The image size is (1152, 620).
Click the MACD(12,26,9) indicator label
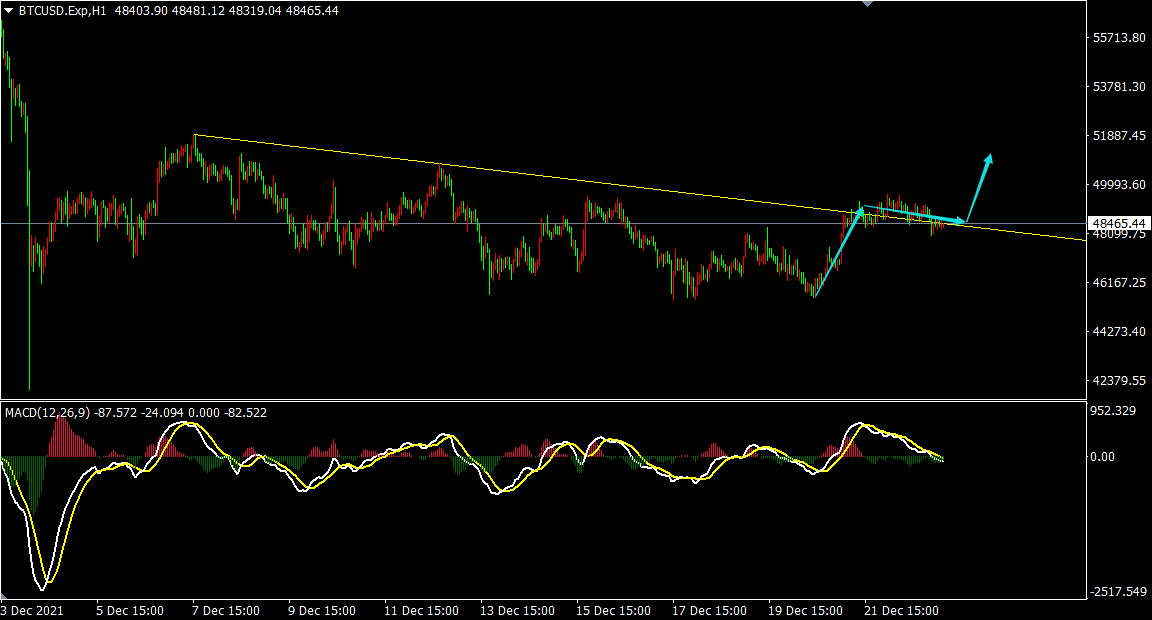(x=47, y=413)
